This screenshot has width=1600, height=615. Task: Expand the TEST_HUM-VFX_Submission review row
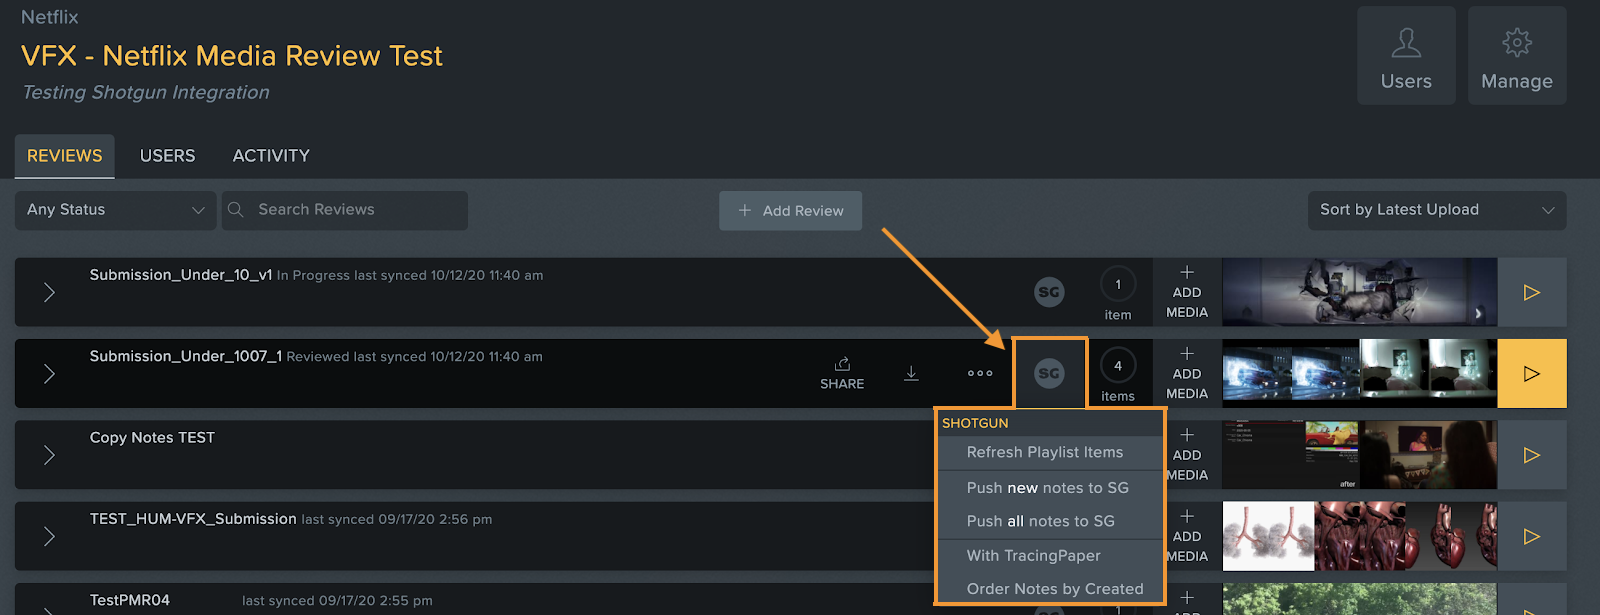pyautogui.click(x=49, y=537)
